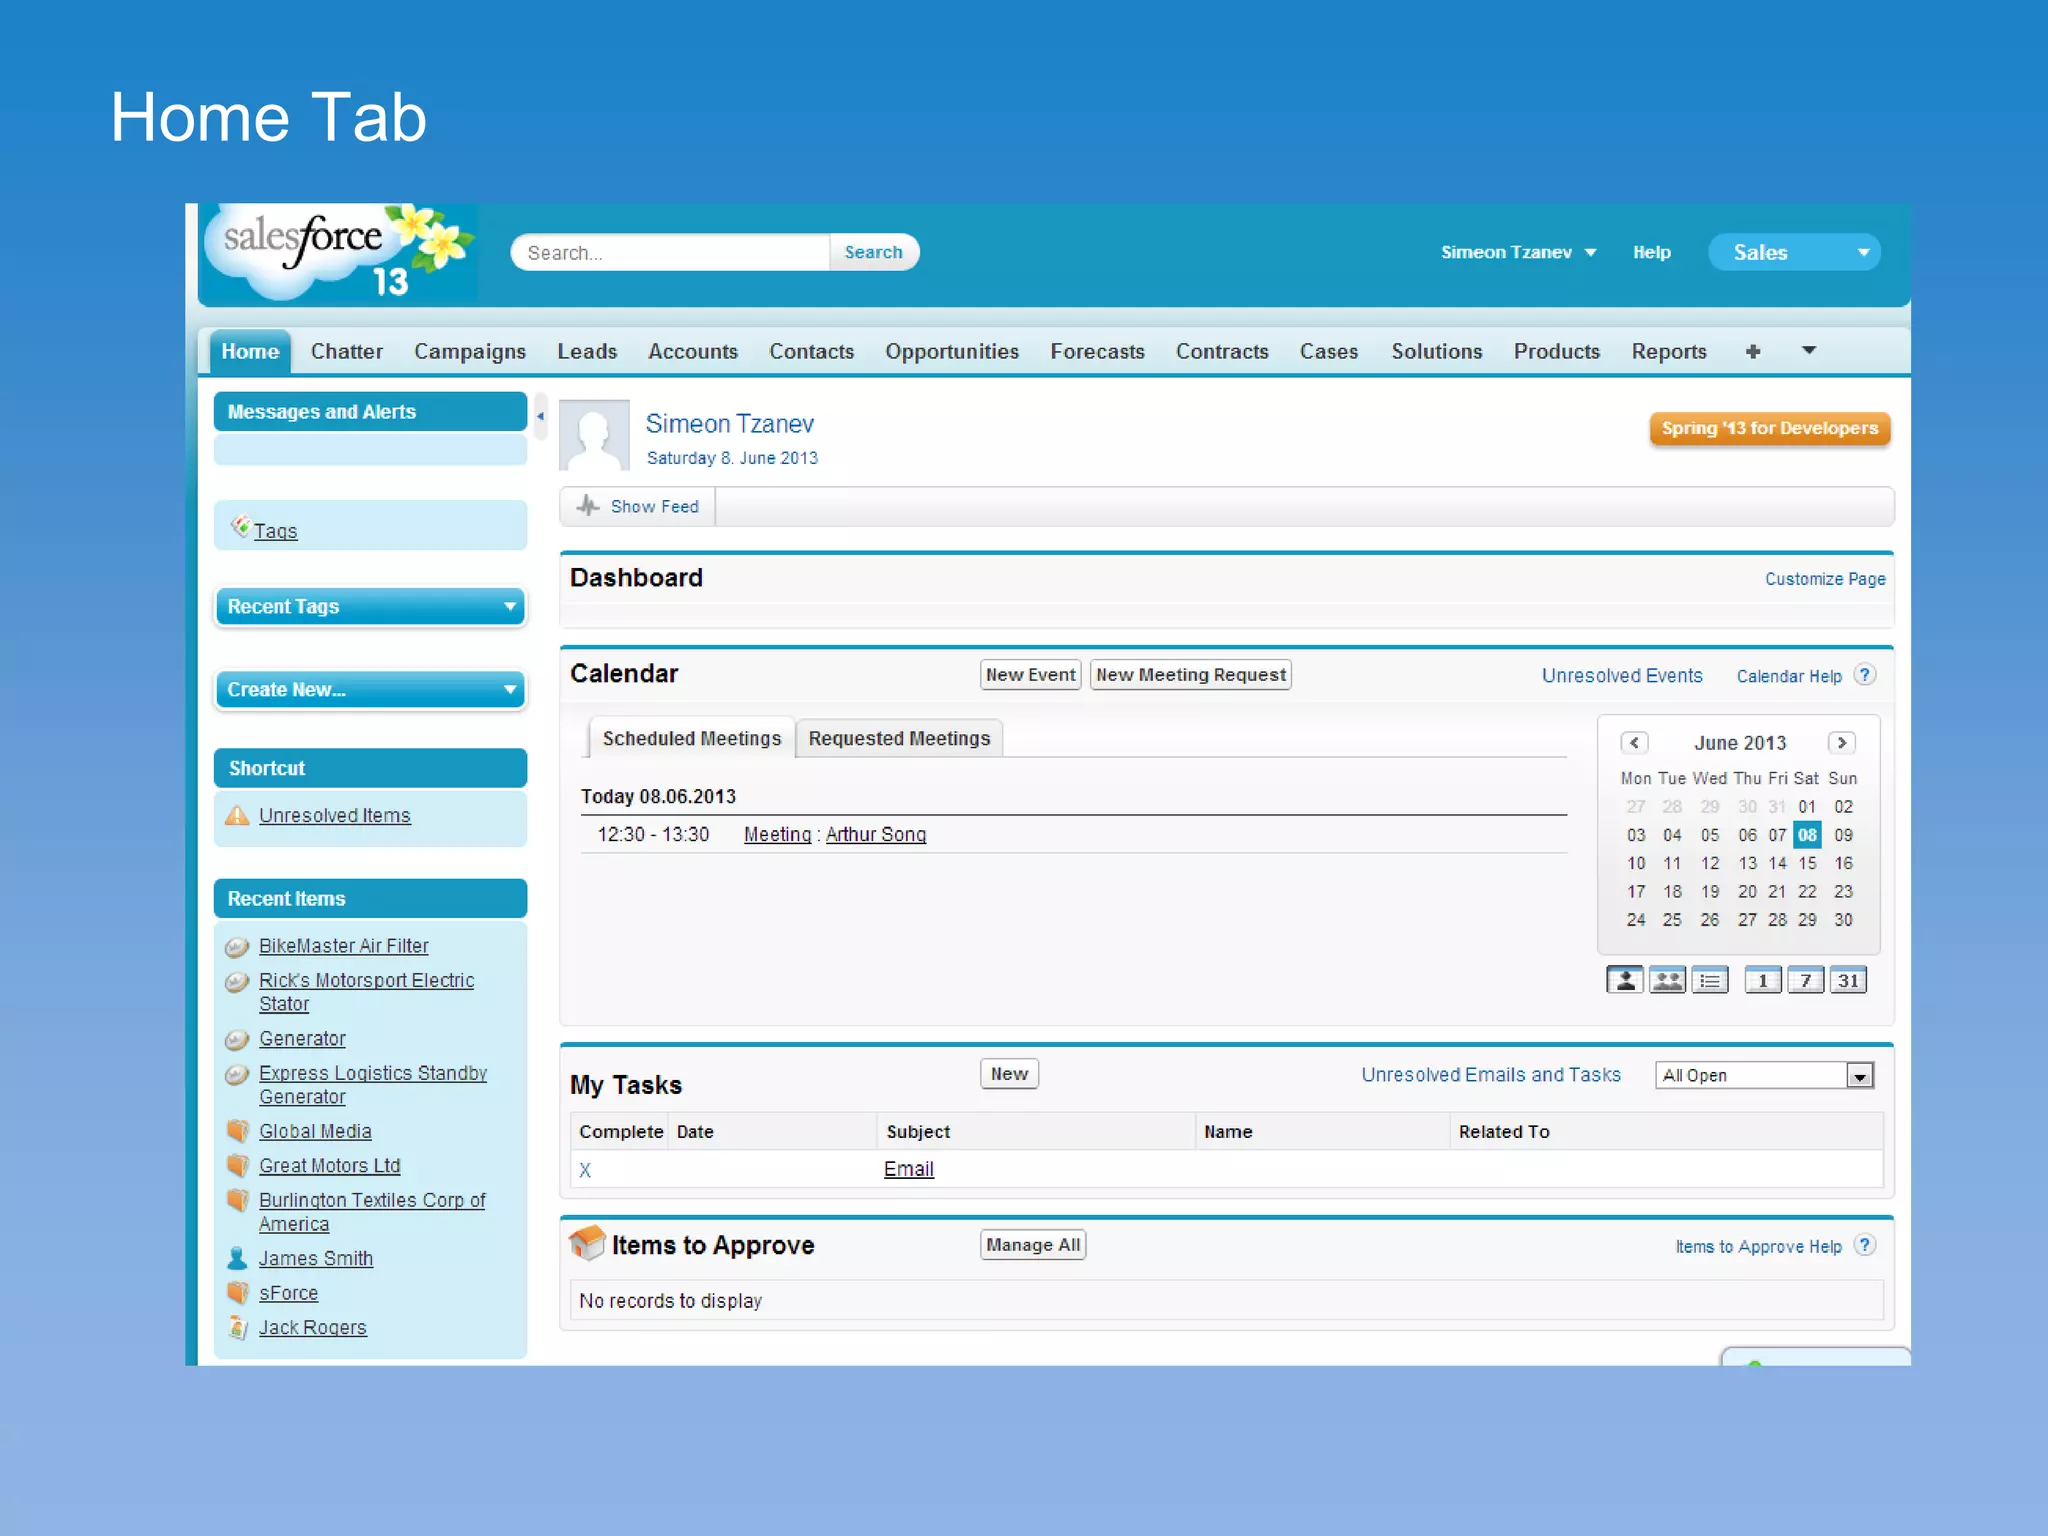
Task: Switch to multi-user calendar view
Action: (1667, 980)
